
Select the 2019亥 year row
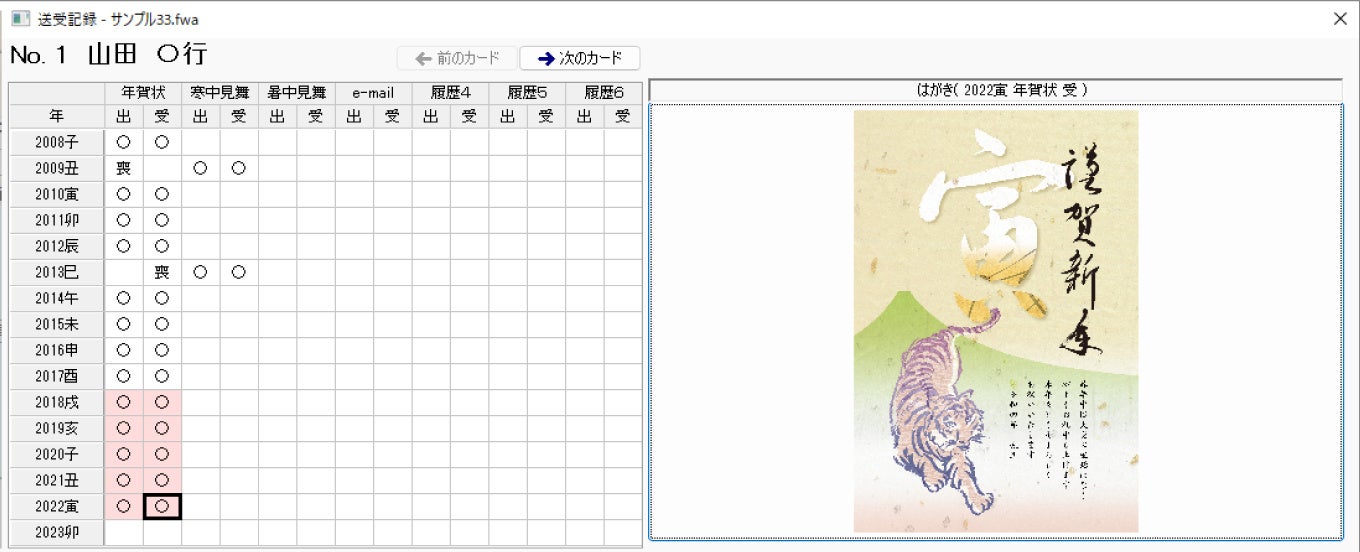pyautogui.click(x=57, y=428)
